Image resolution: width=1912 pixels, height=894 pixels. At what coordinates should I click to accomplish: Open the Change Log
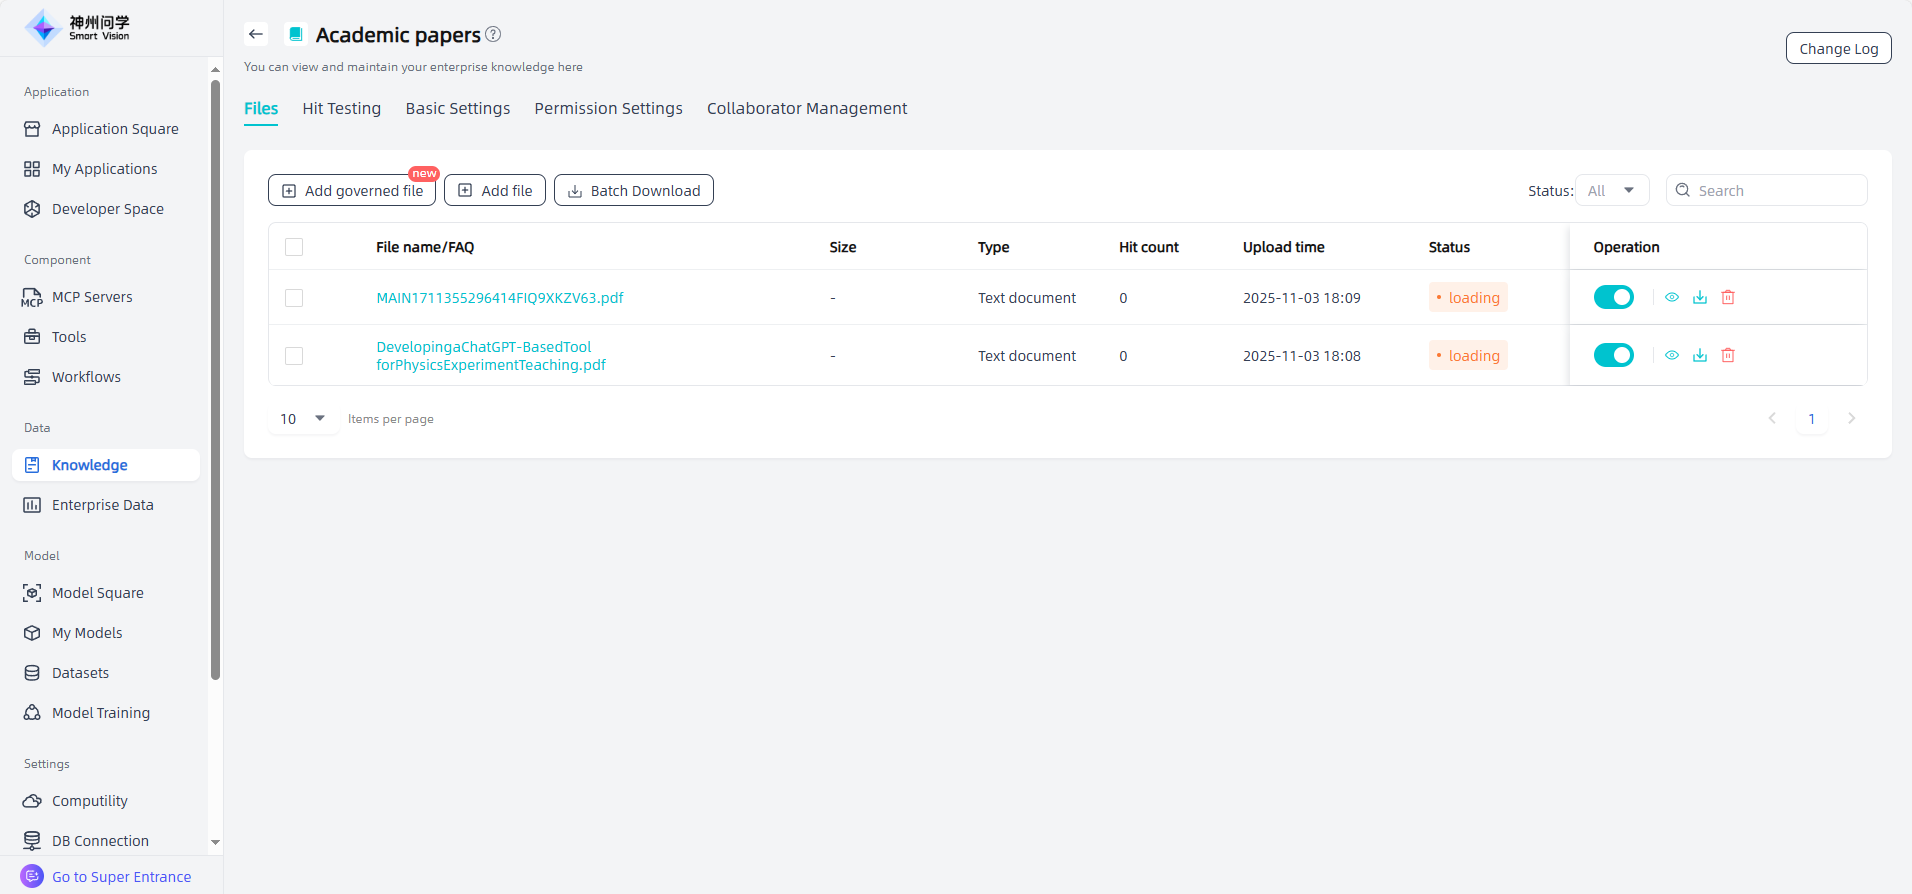[1838, 48]
